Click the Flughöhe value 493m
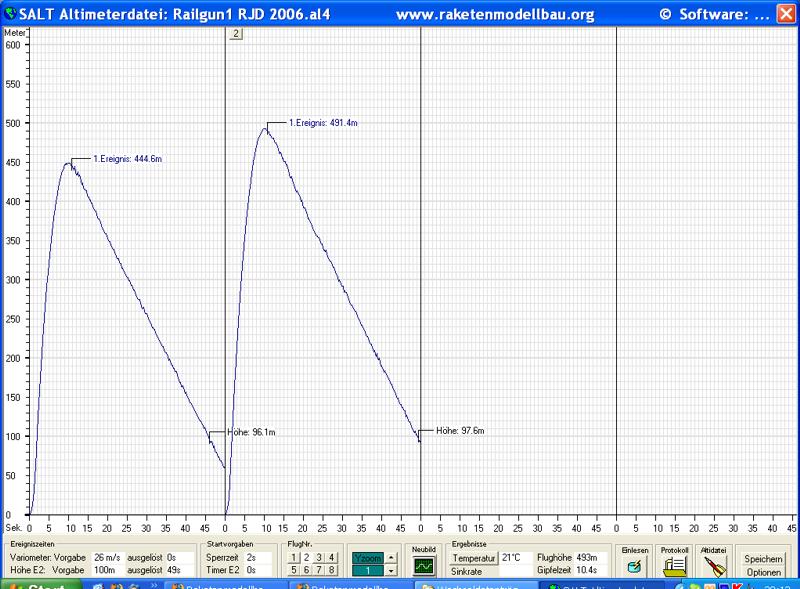This screenshot has height=589, width=800. pos(591,557)
